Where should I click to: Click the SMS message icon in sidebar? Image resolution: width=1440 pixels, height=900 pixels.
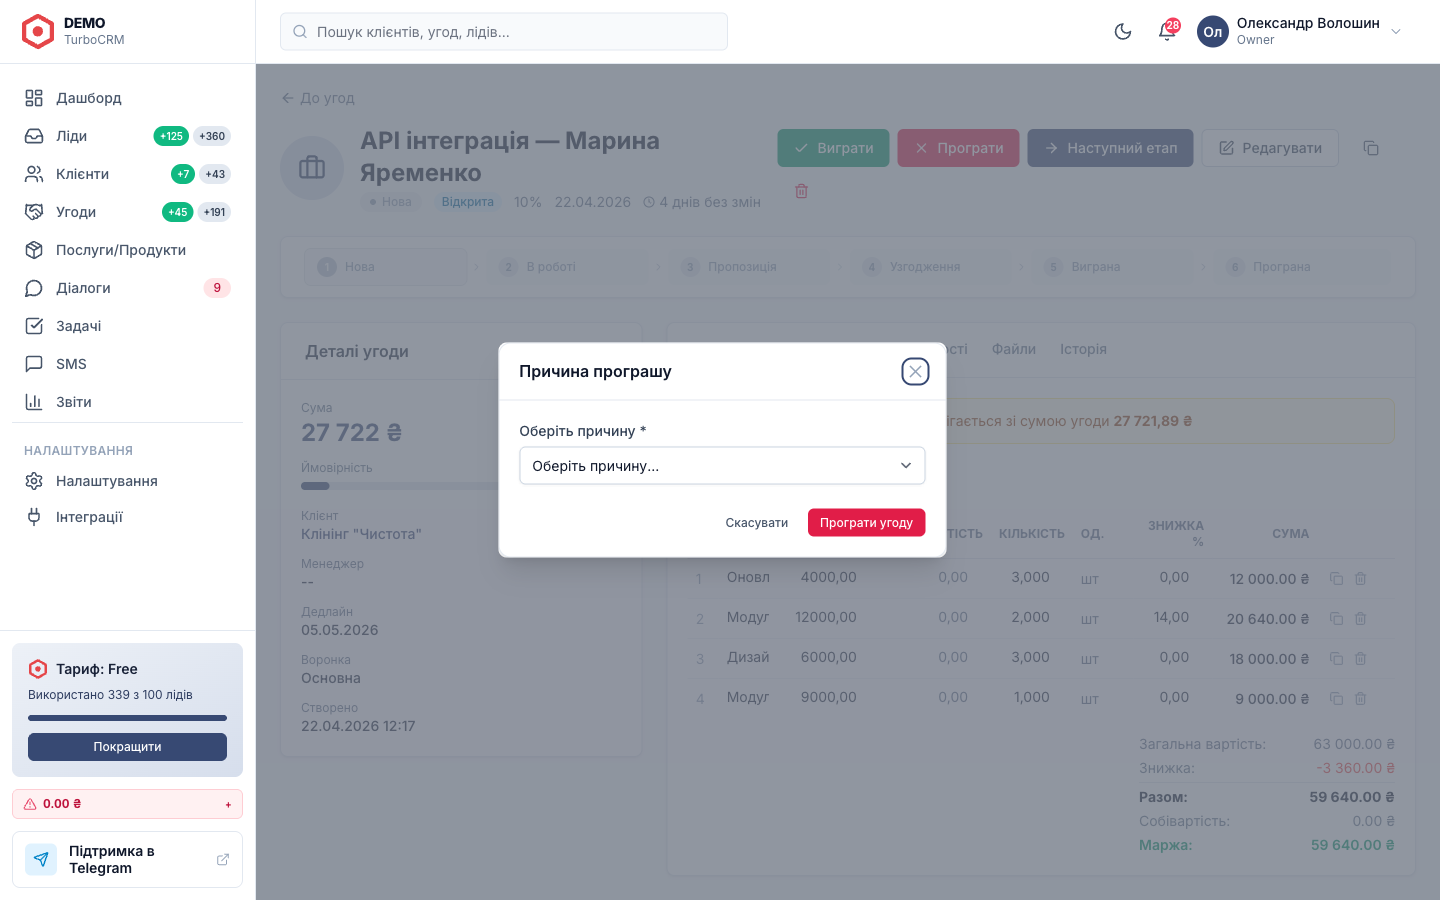(x=34, y=364)
